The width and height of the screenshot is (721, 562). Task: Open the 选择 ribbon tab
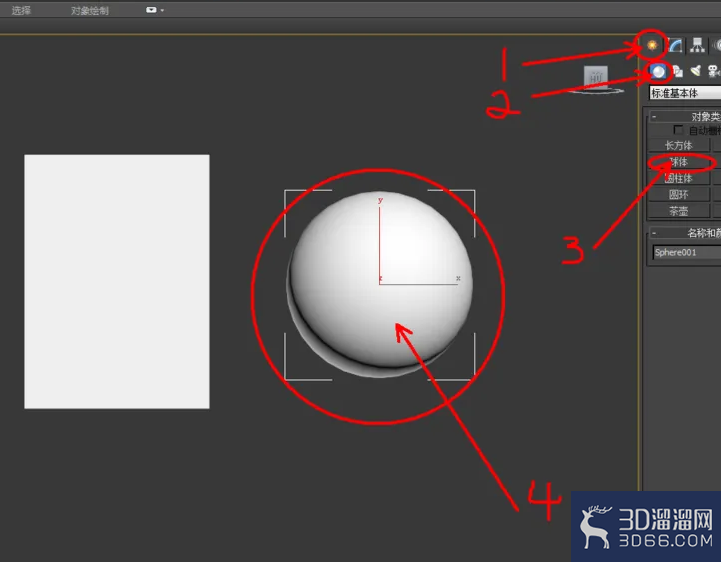click(21, 10)
